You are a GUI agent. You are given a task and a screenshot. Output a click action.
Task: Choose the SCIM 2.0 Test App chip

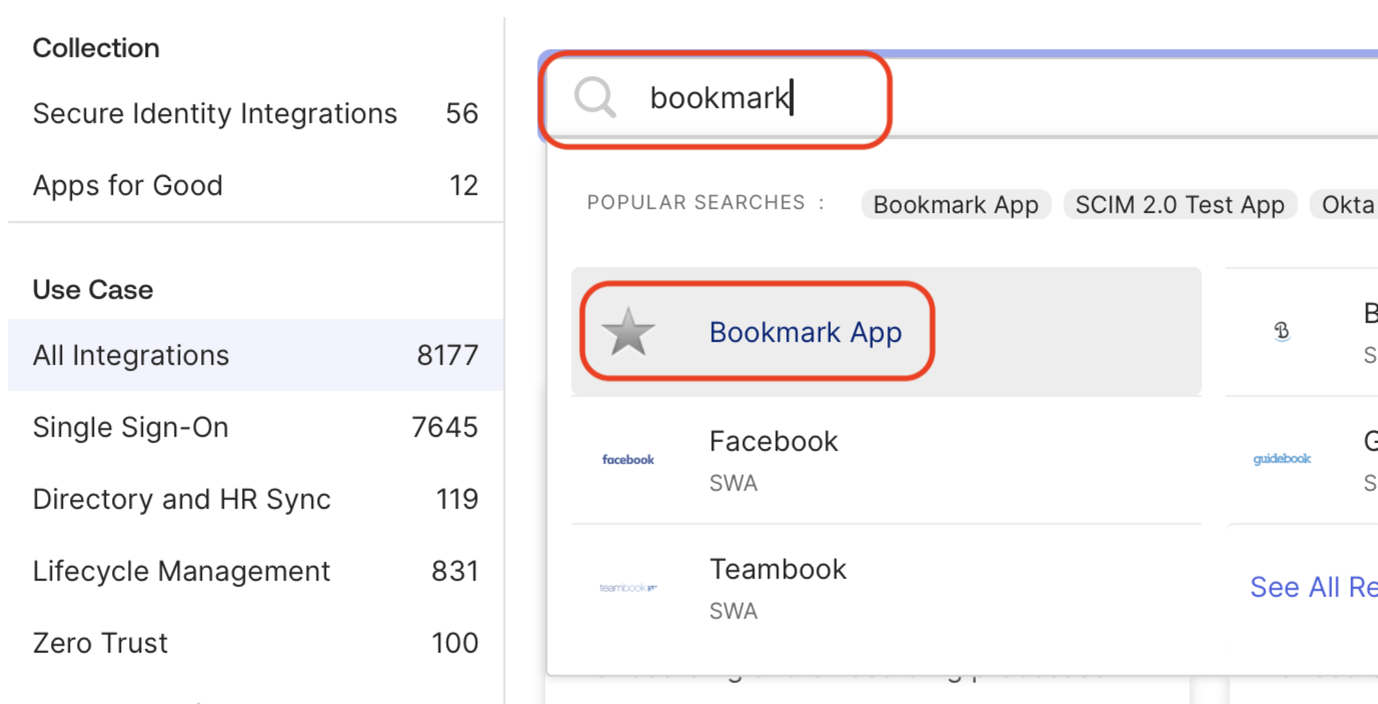[x=1180, y=204]
